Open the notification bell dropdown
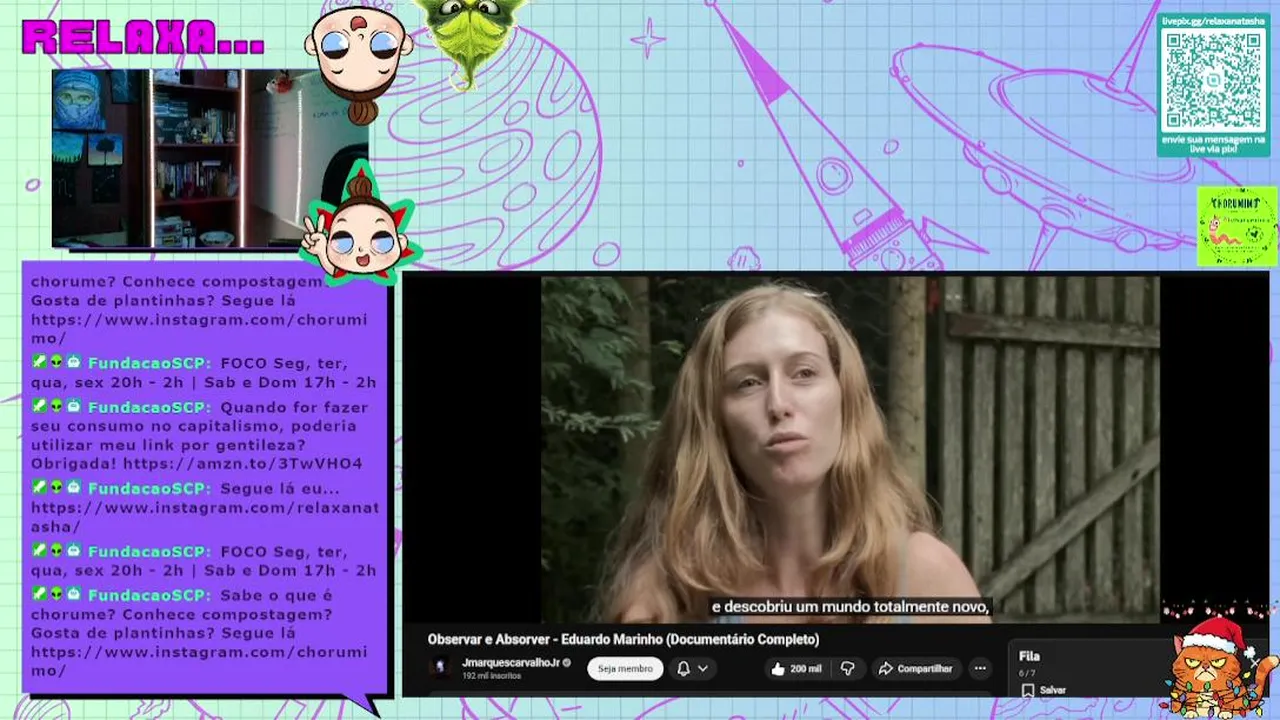Viewport: 1280px width, 720px height. pos(692,668)
